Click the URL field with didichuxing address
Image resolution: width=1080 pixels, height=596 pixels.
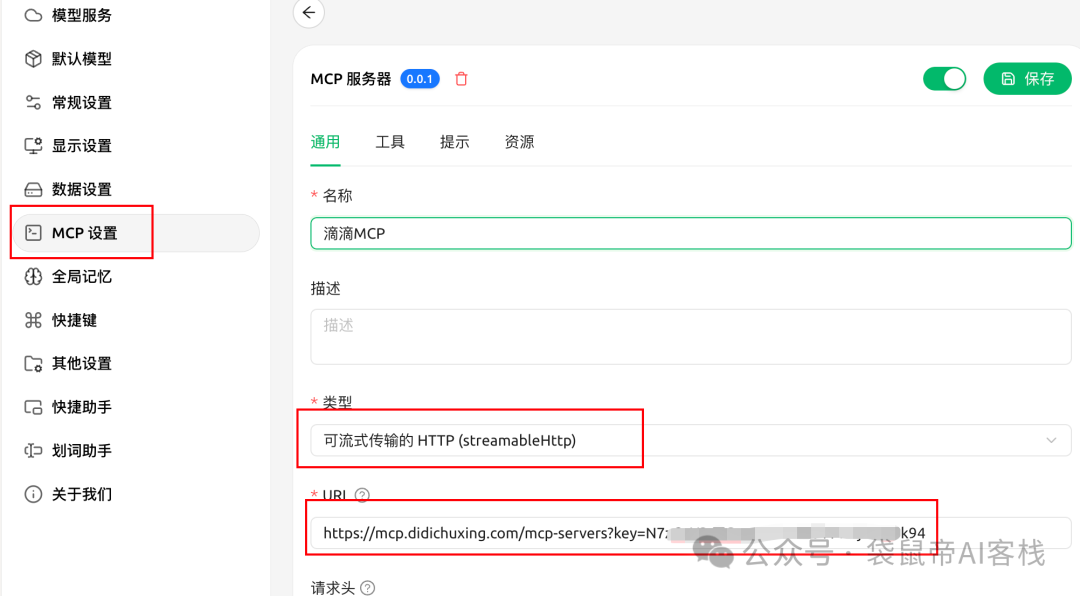pos(691,533)
